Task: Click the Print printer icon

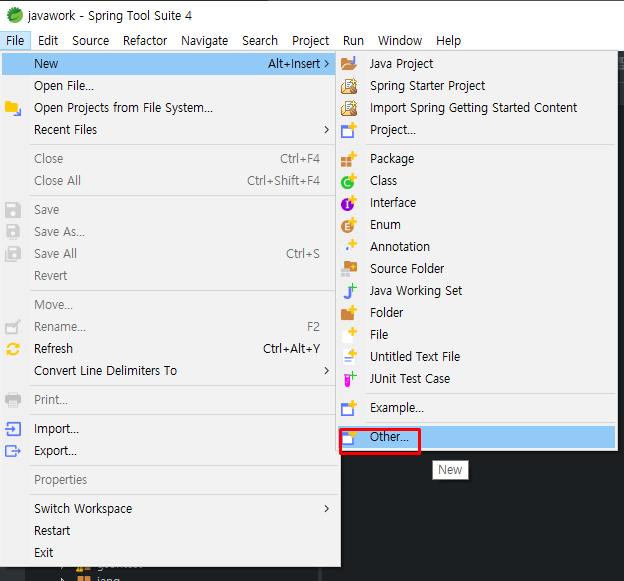Action: [x=13, y=400]
